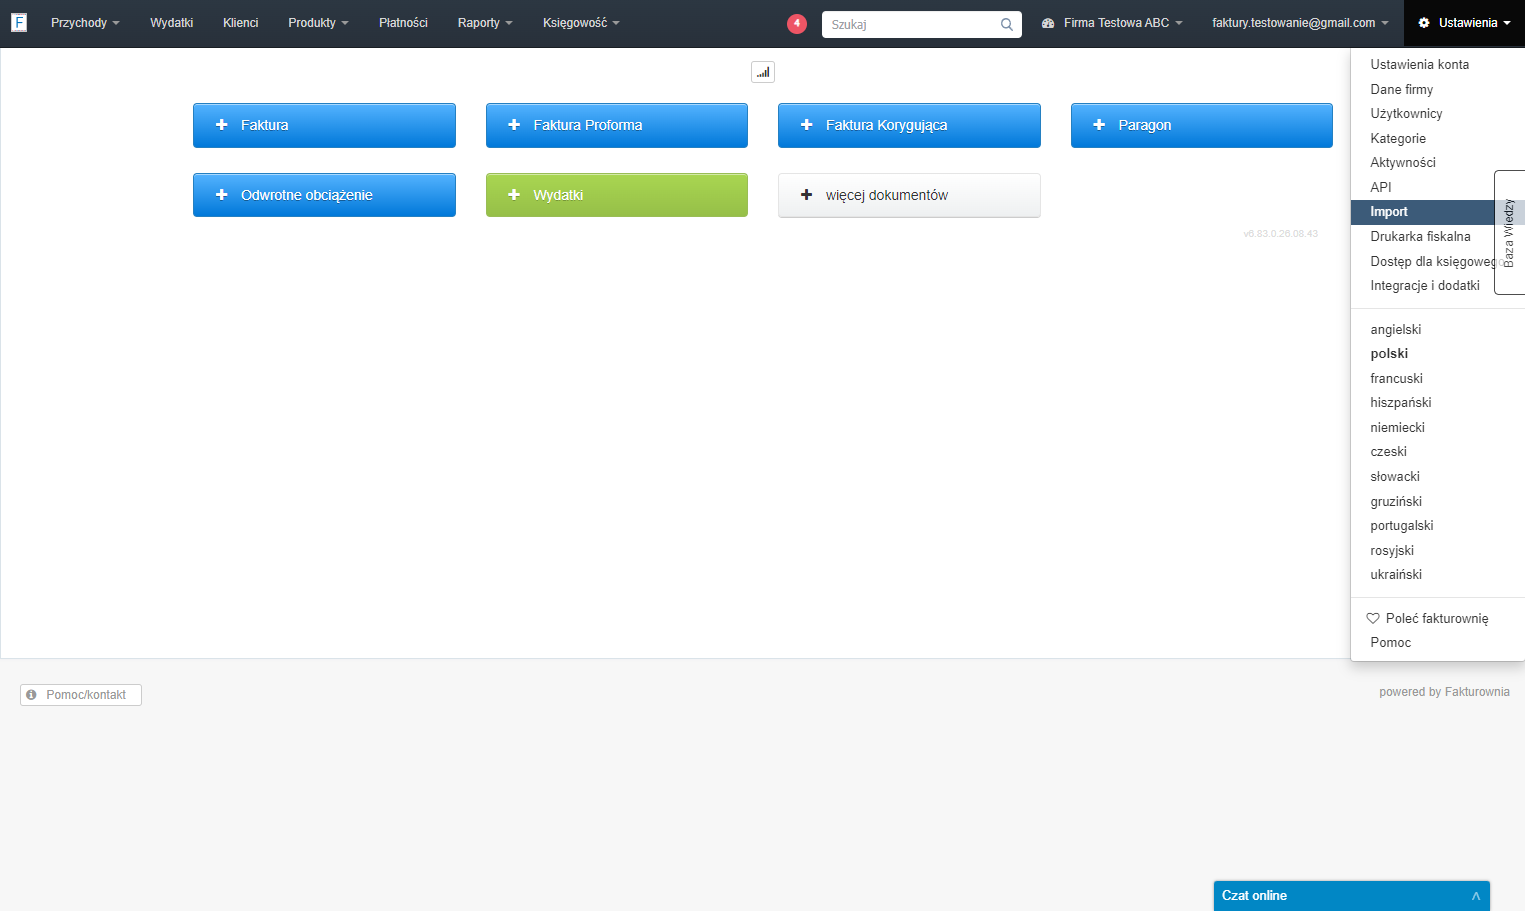Switch language to ukraiński
The image size is (1525, 911).
pos(1396,574)
